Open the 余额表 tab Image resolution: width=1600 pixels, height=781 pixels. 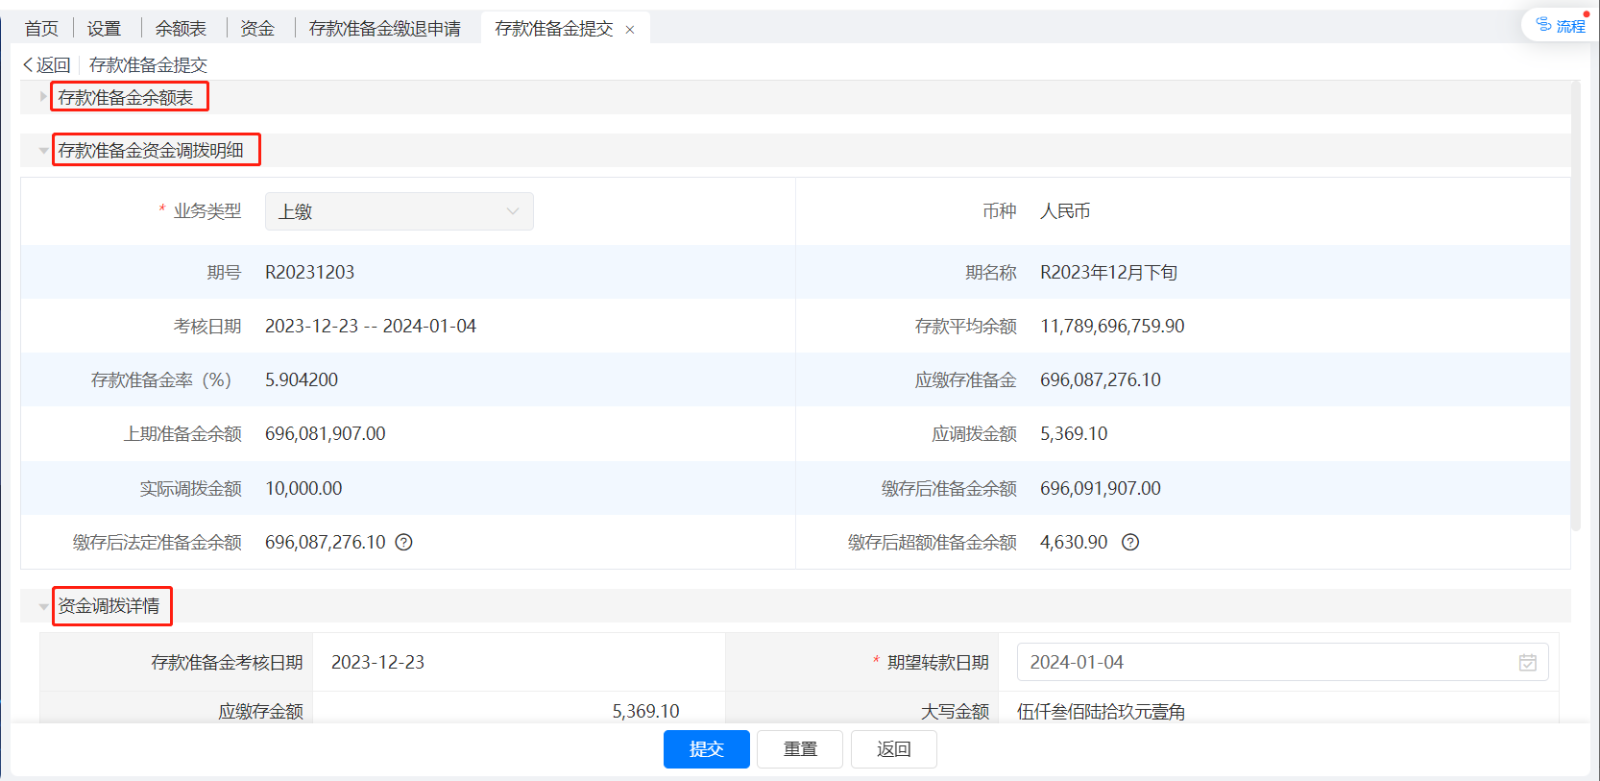(180, 29)
